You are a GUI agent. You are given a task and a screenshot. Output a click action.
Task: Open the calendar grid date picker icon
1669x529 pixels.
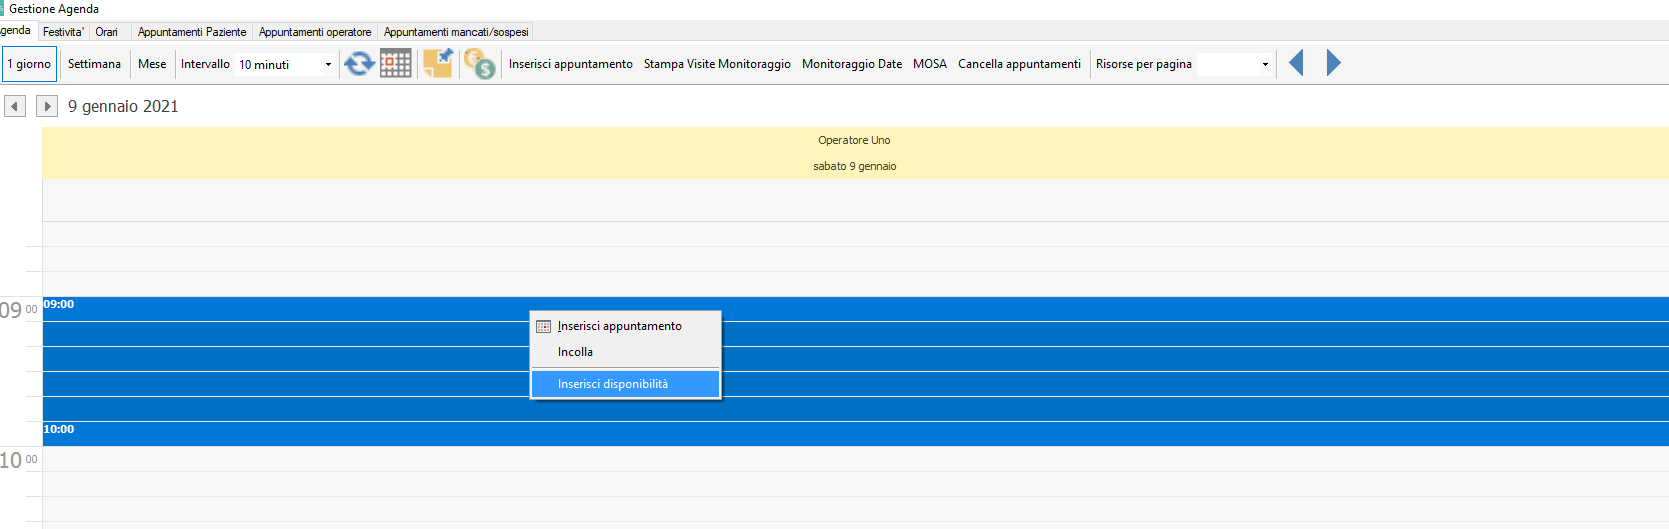point(396,64)
